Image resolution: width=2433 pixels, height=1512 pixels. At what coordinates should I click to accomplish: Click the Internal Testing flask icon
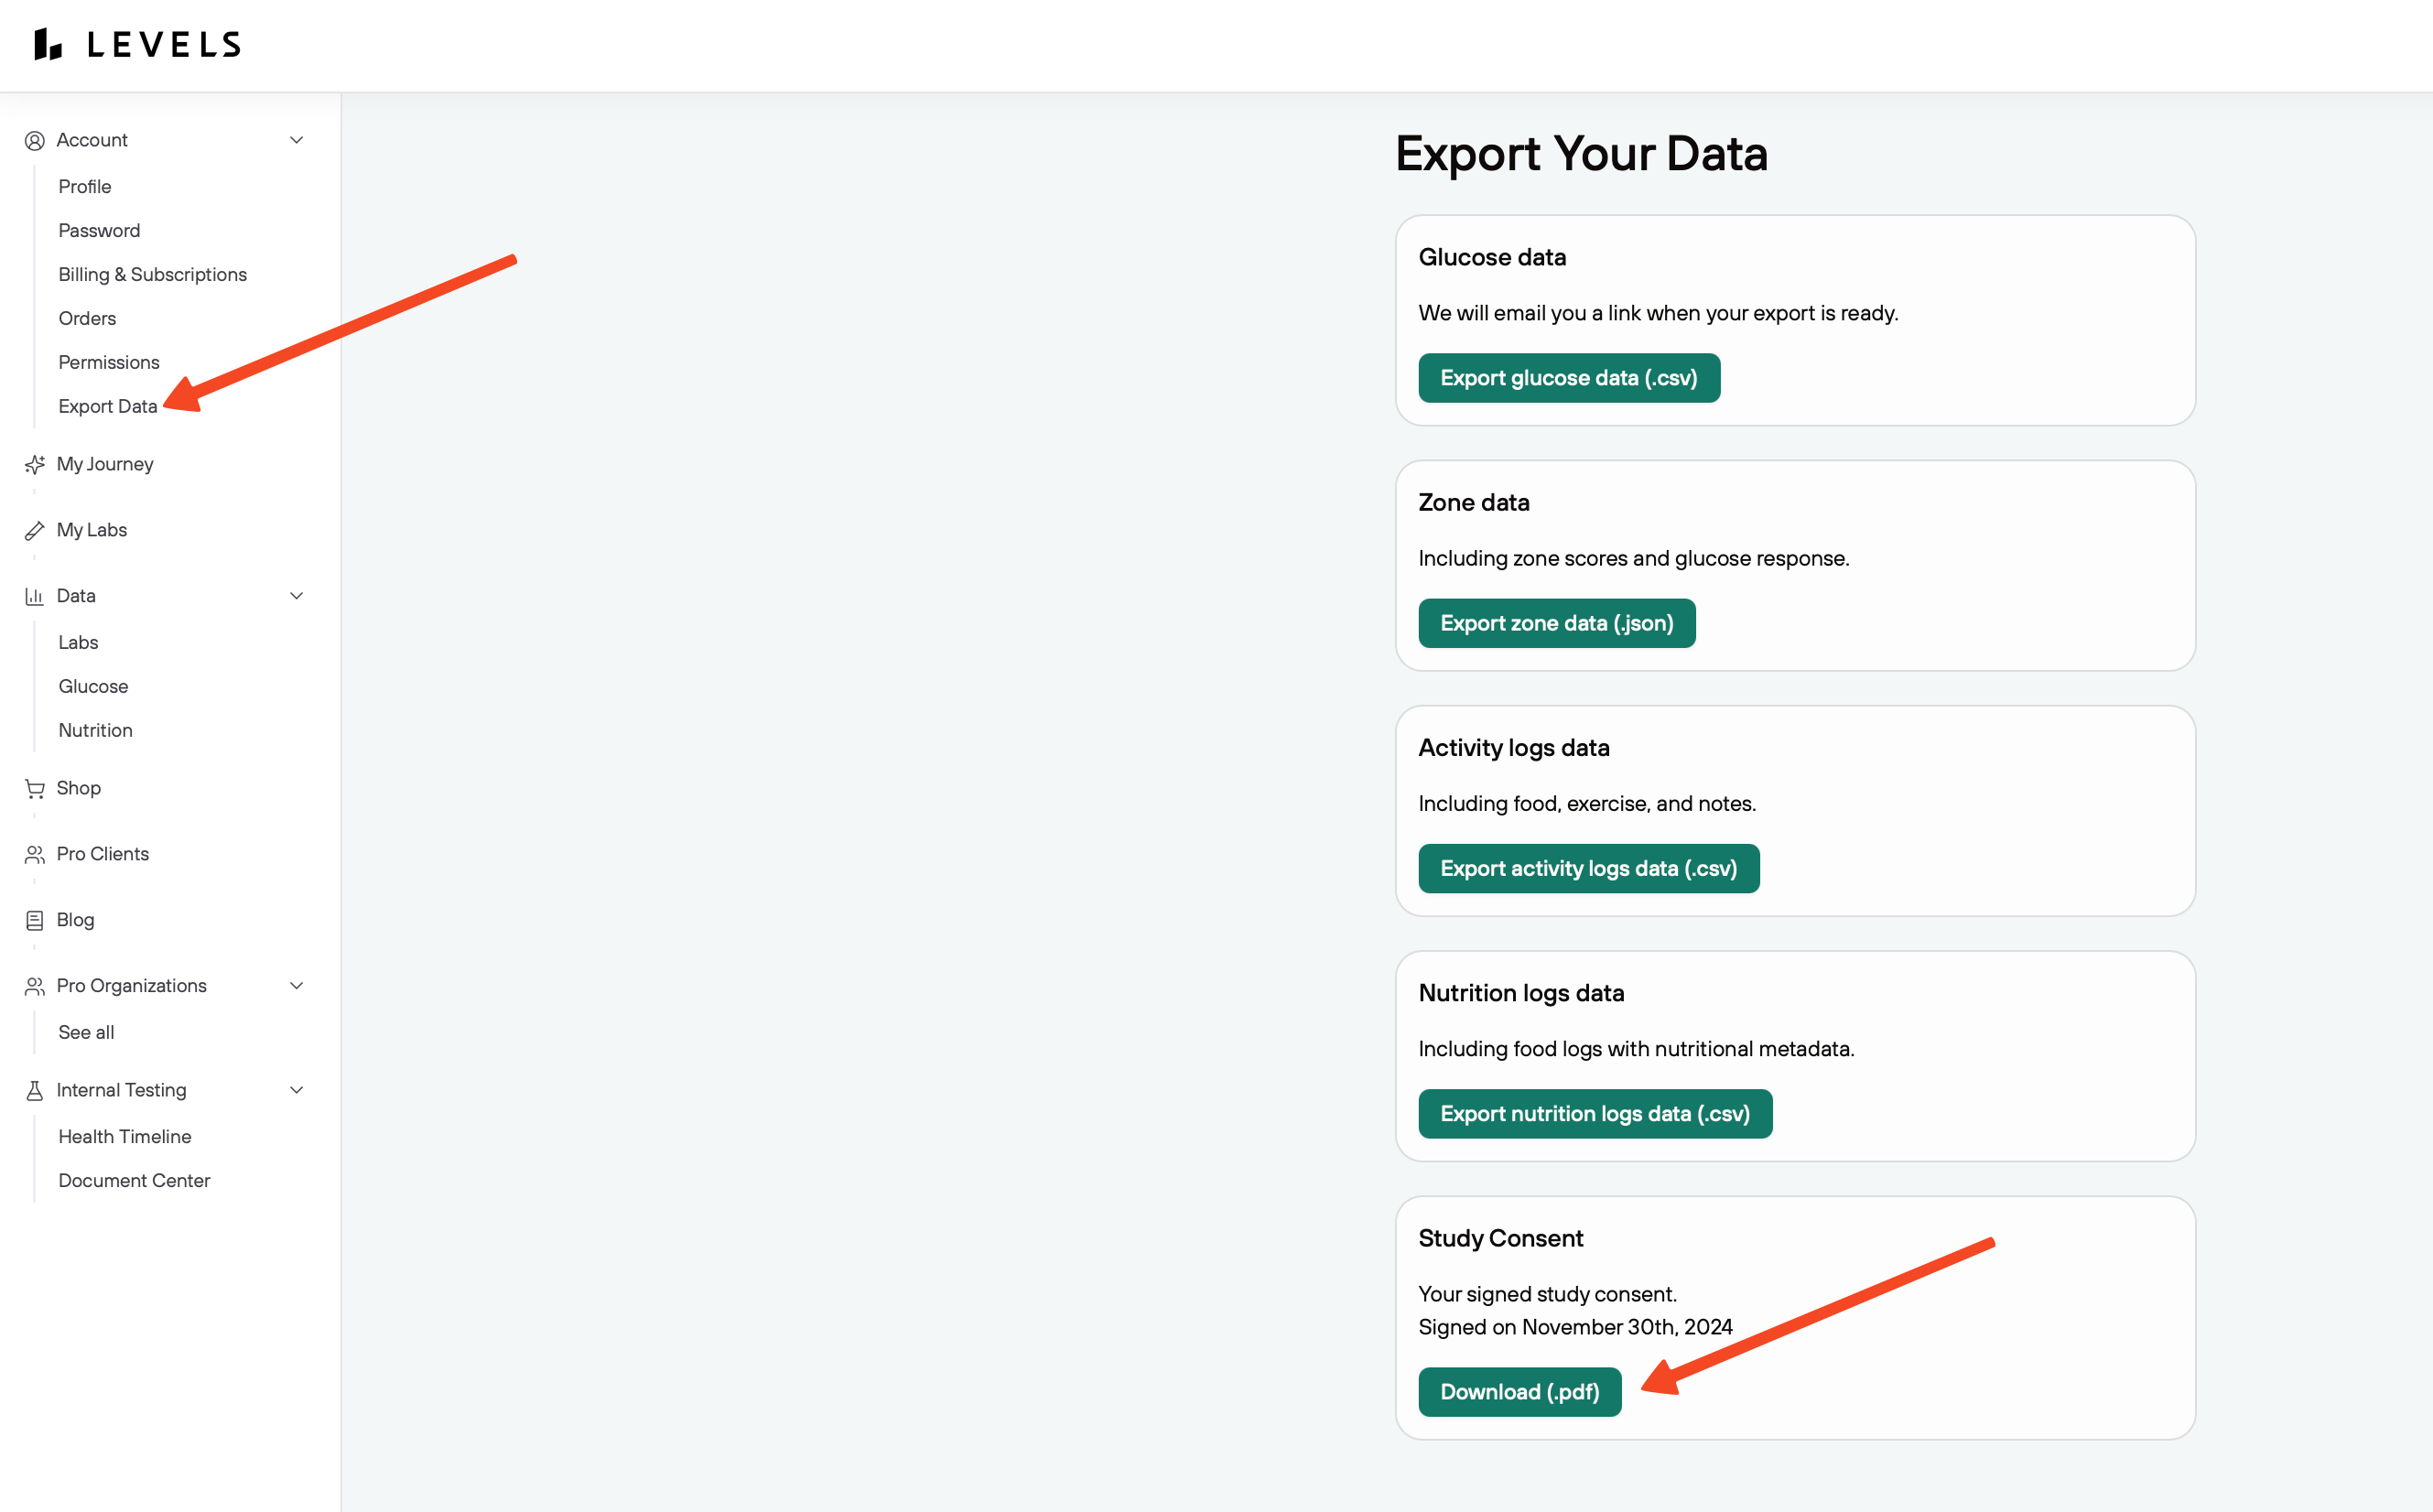(x=35, y=1091)
